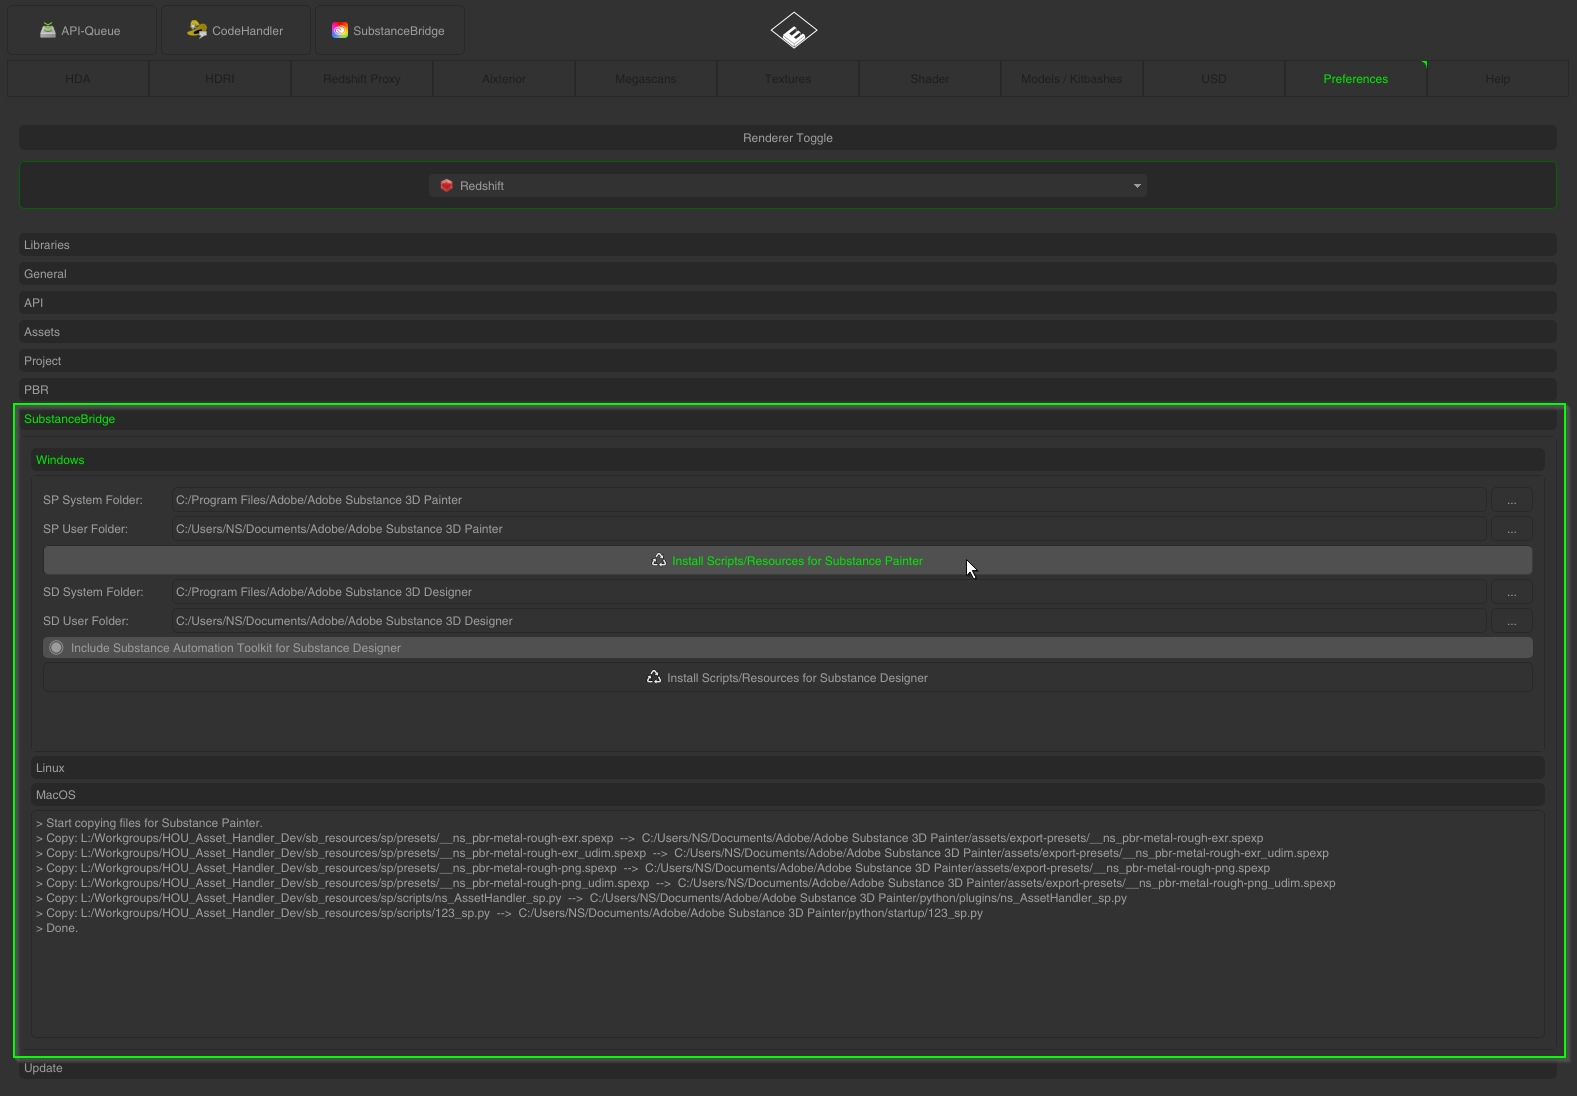Collapse the Windows subsection
1577x1096 pixels.
point(60,460)
